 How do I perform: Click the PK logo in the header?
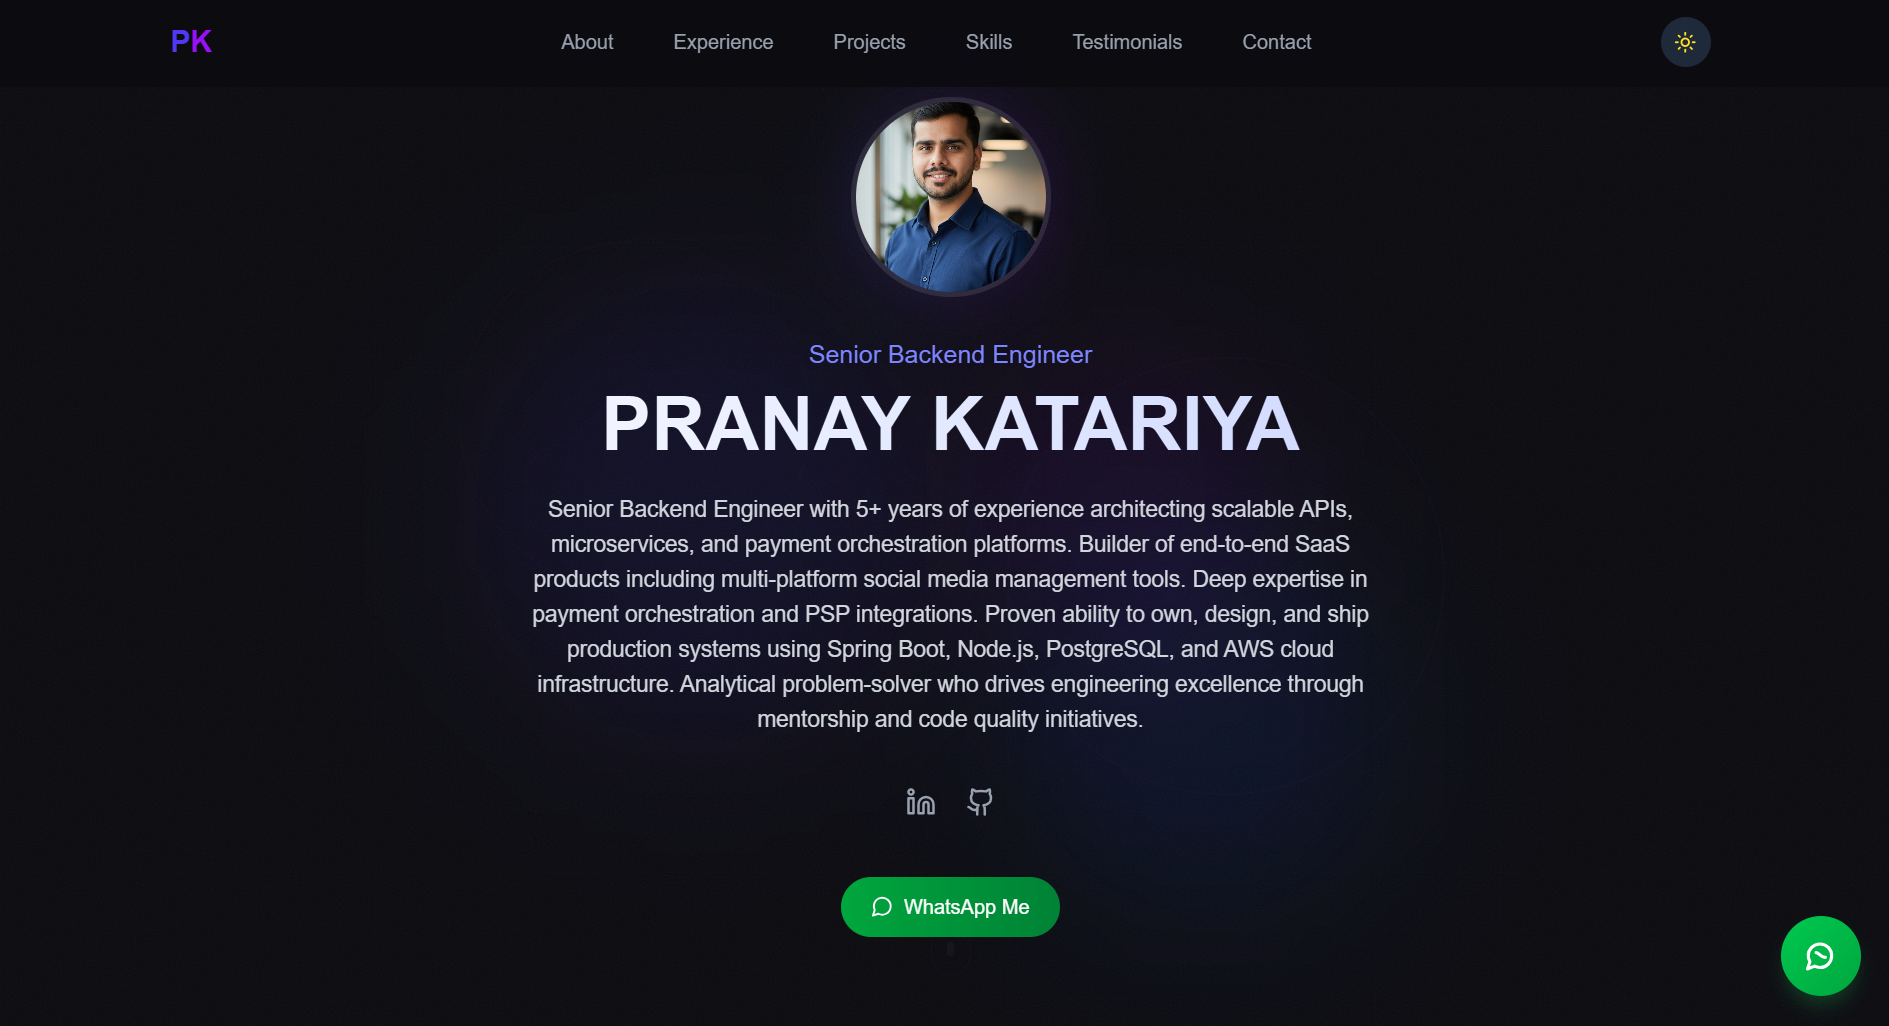[x=191, y=42]
